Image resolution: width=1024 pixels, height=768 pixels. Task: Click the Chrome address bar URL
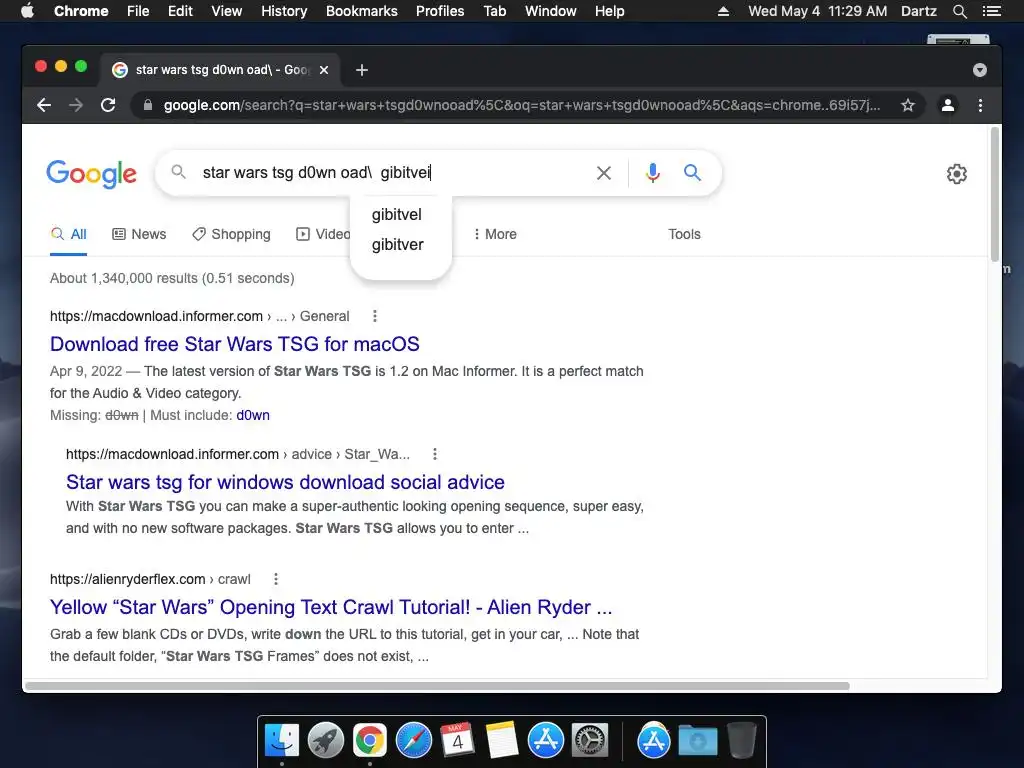521,105
